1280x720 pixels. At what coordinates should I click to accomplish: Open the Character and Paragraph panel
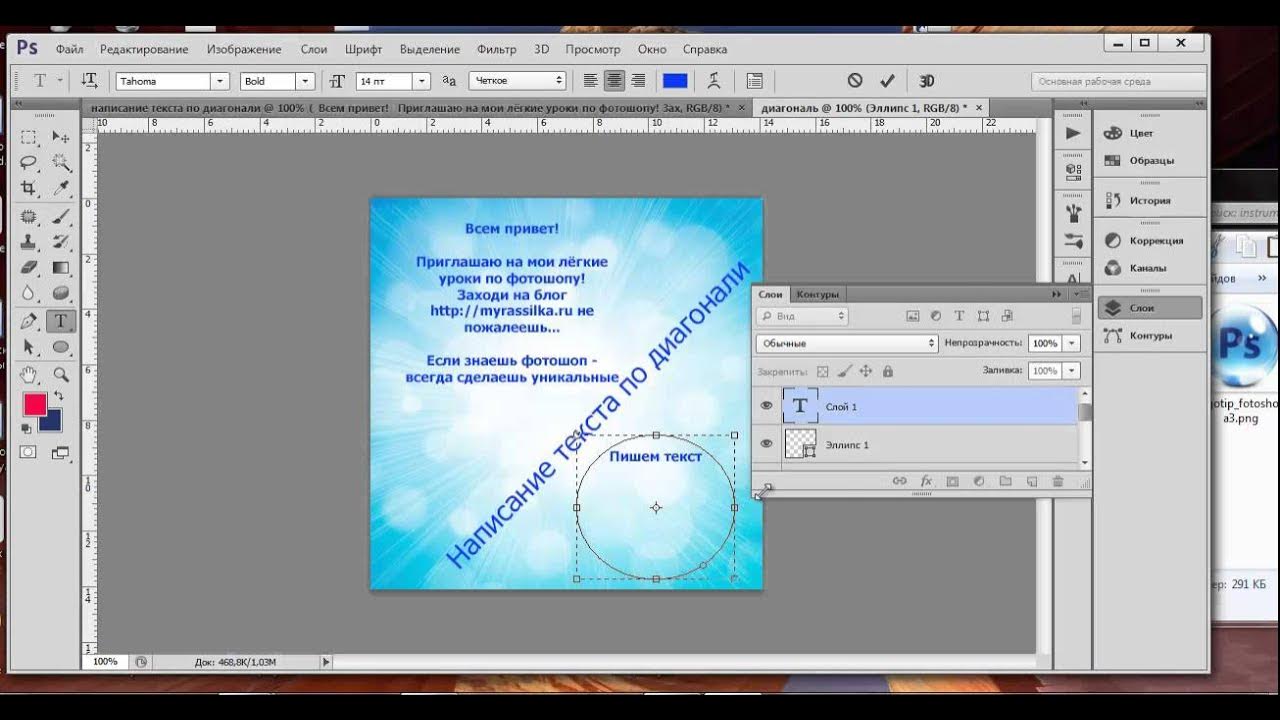click(755, 81)
